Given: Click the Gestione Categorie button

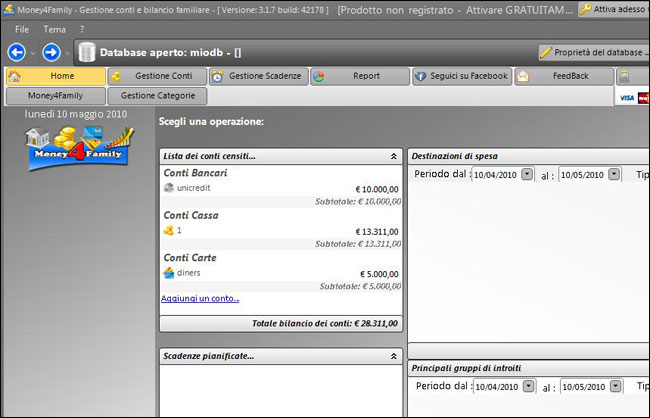Looking at the screenshot, I should tap(157, 96).
